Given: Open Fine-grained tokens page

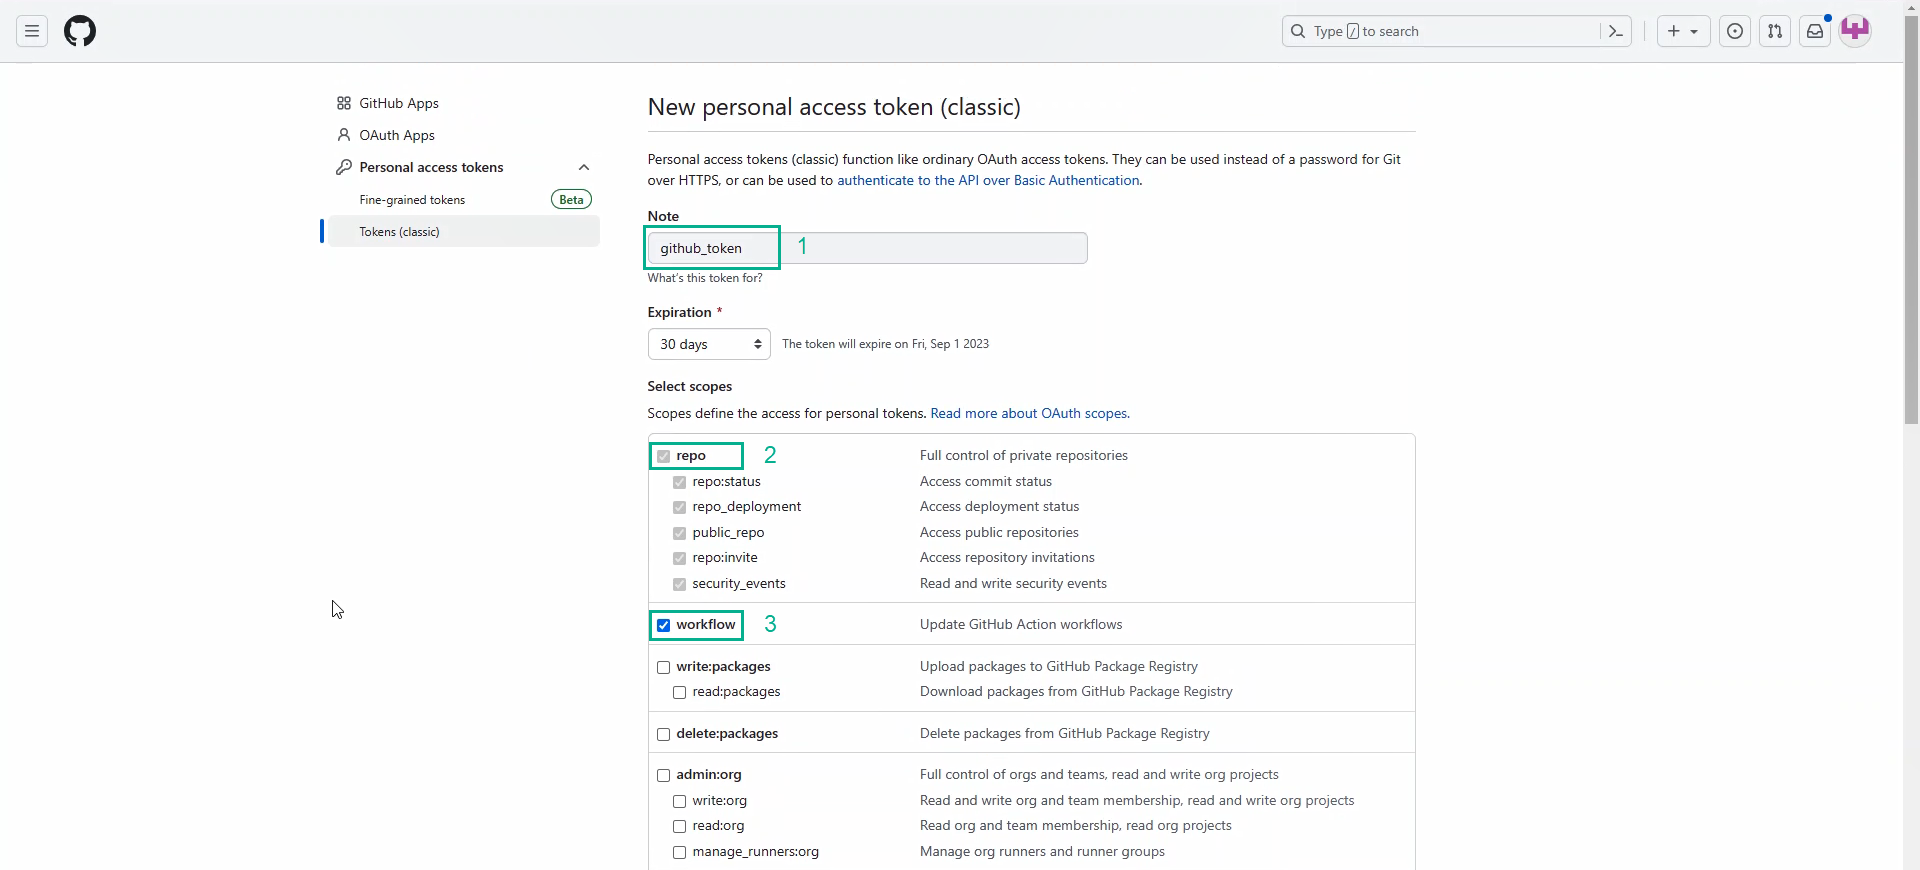Looking at the screenshot, I should [x=412, y=200].
